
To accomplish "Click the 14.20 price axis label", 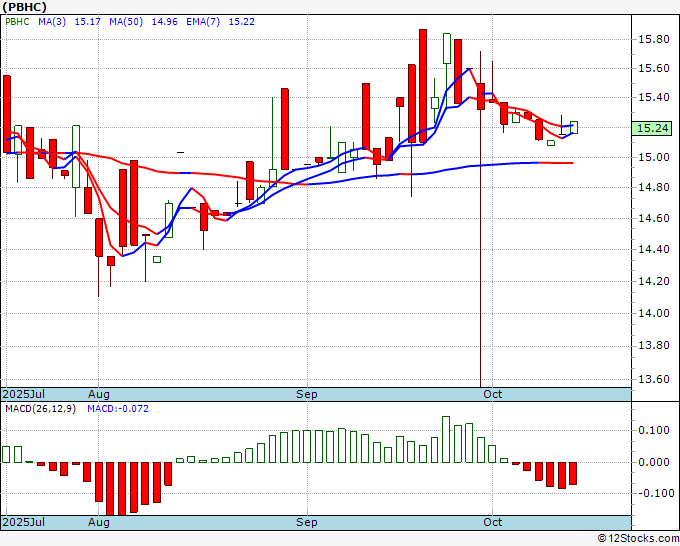I will tap(654, 281).
